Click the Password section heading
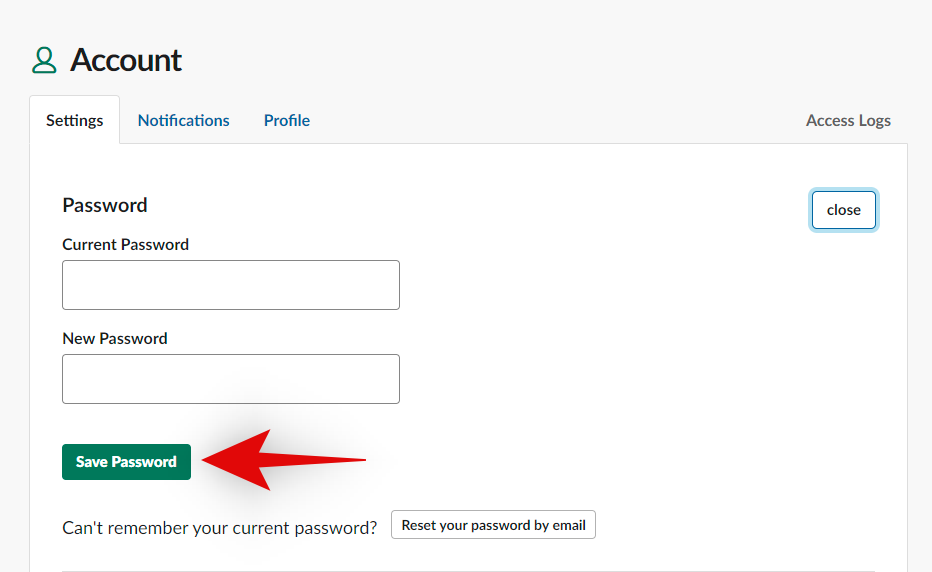The image size is (932, 572). 105,205
